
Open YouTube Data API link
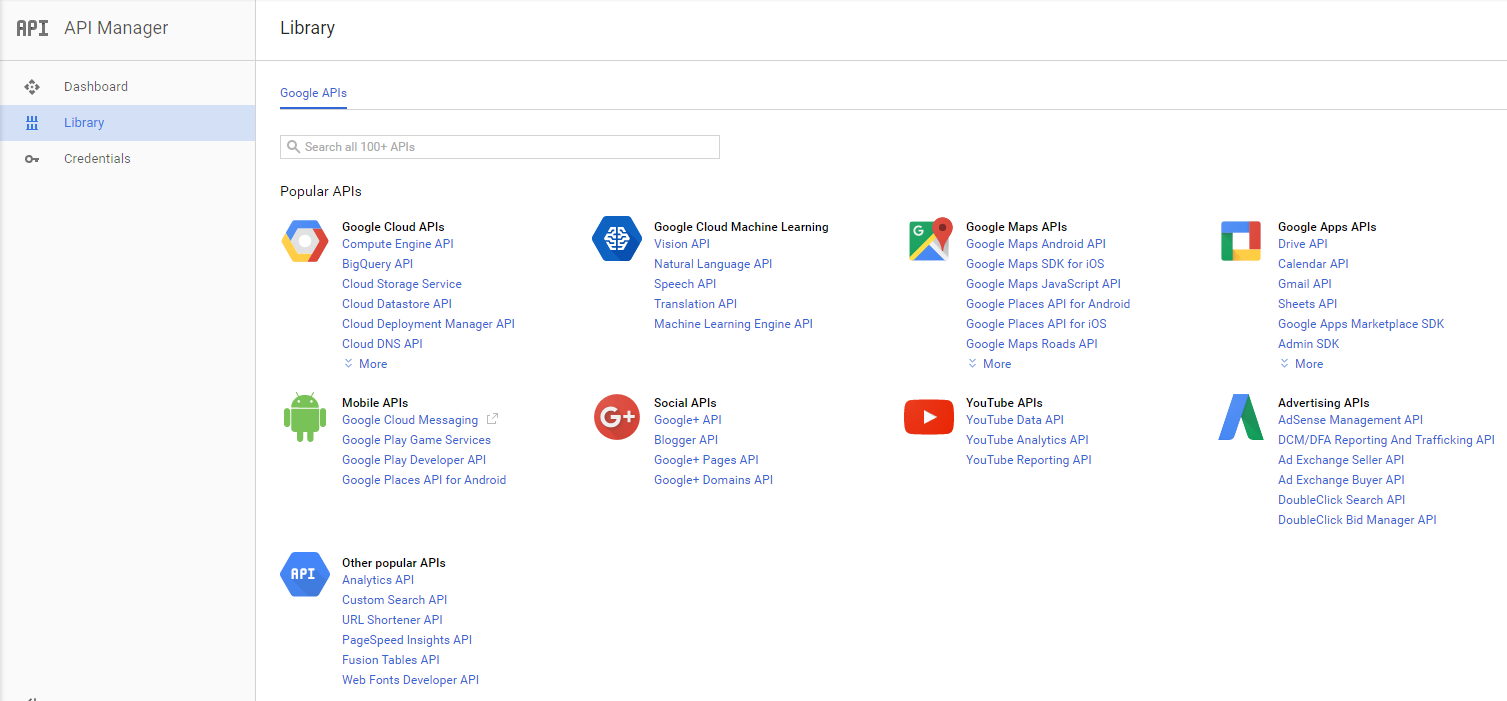[1015, 420]
